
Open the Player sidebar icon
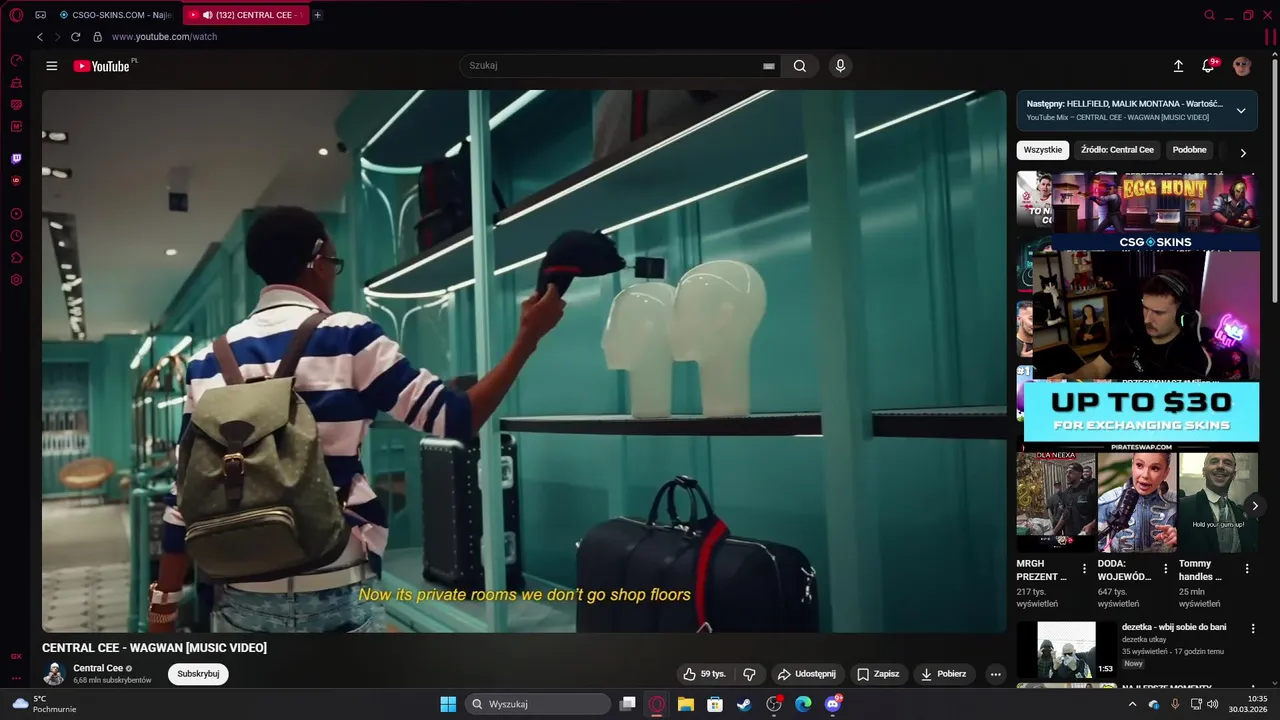[16, 214]
